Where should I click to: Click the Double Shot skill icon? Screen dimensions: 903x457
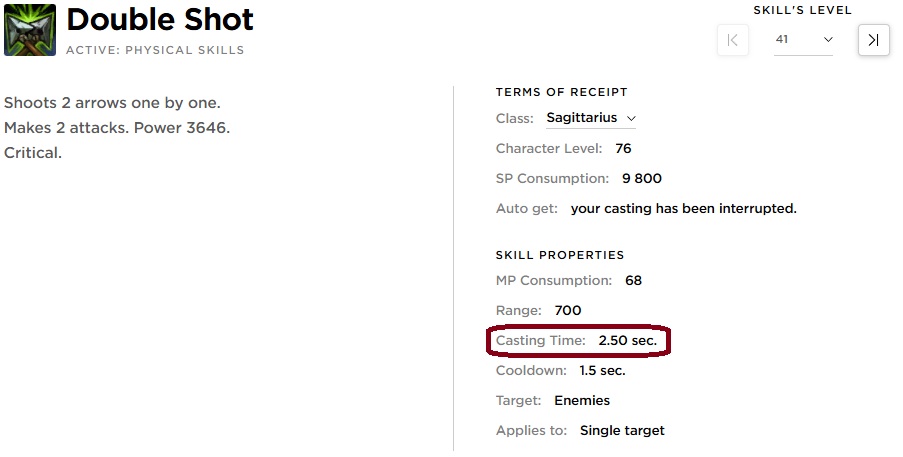[x=30, y=29]
